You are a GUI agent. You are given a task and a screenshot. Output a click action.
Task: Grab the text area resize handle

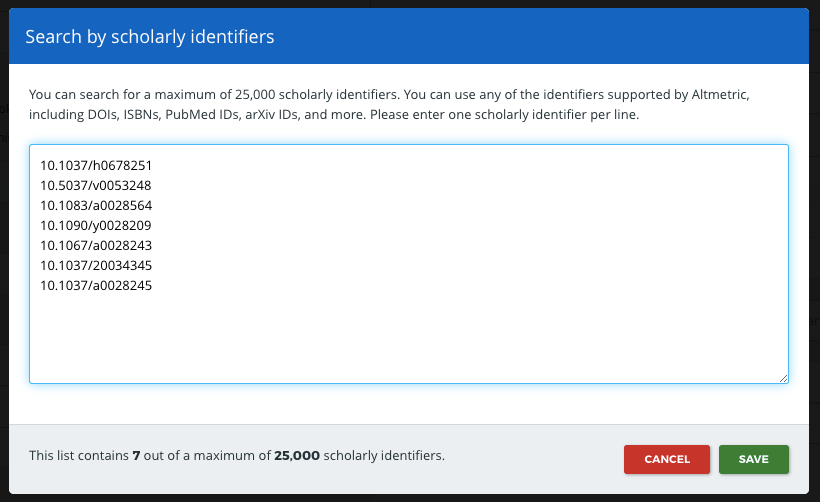tap(783, 377)
